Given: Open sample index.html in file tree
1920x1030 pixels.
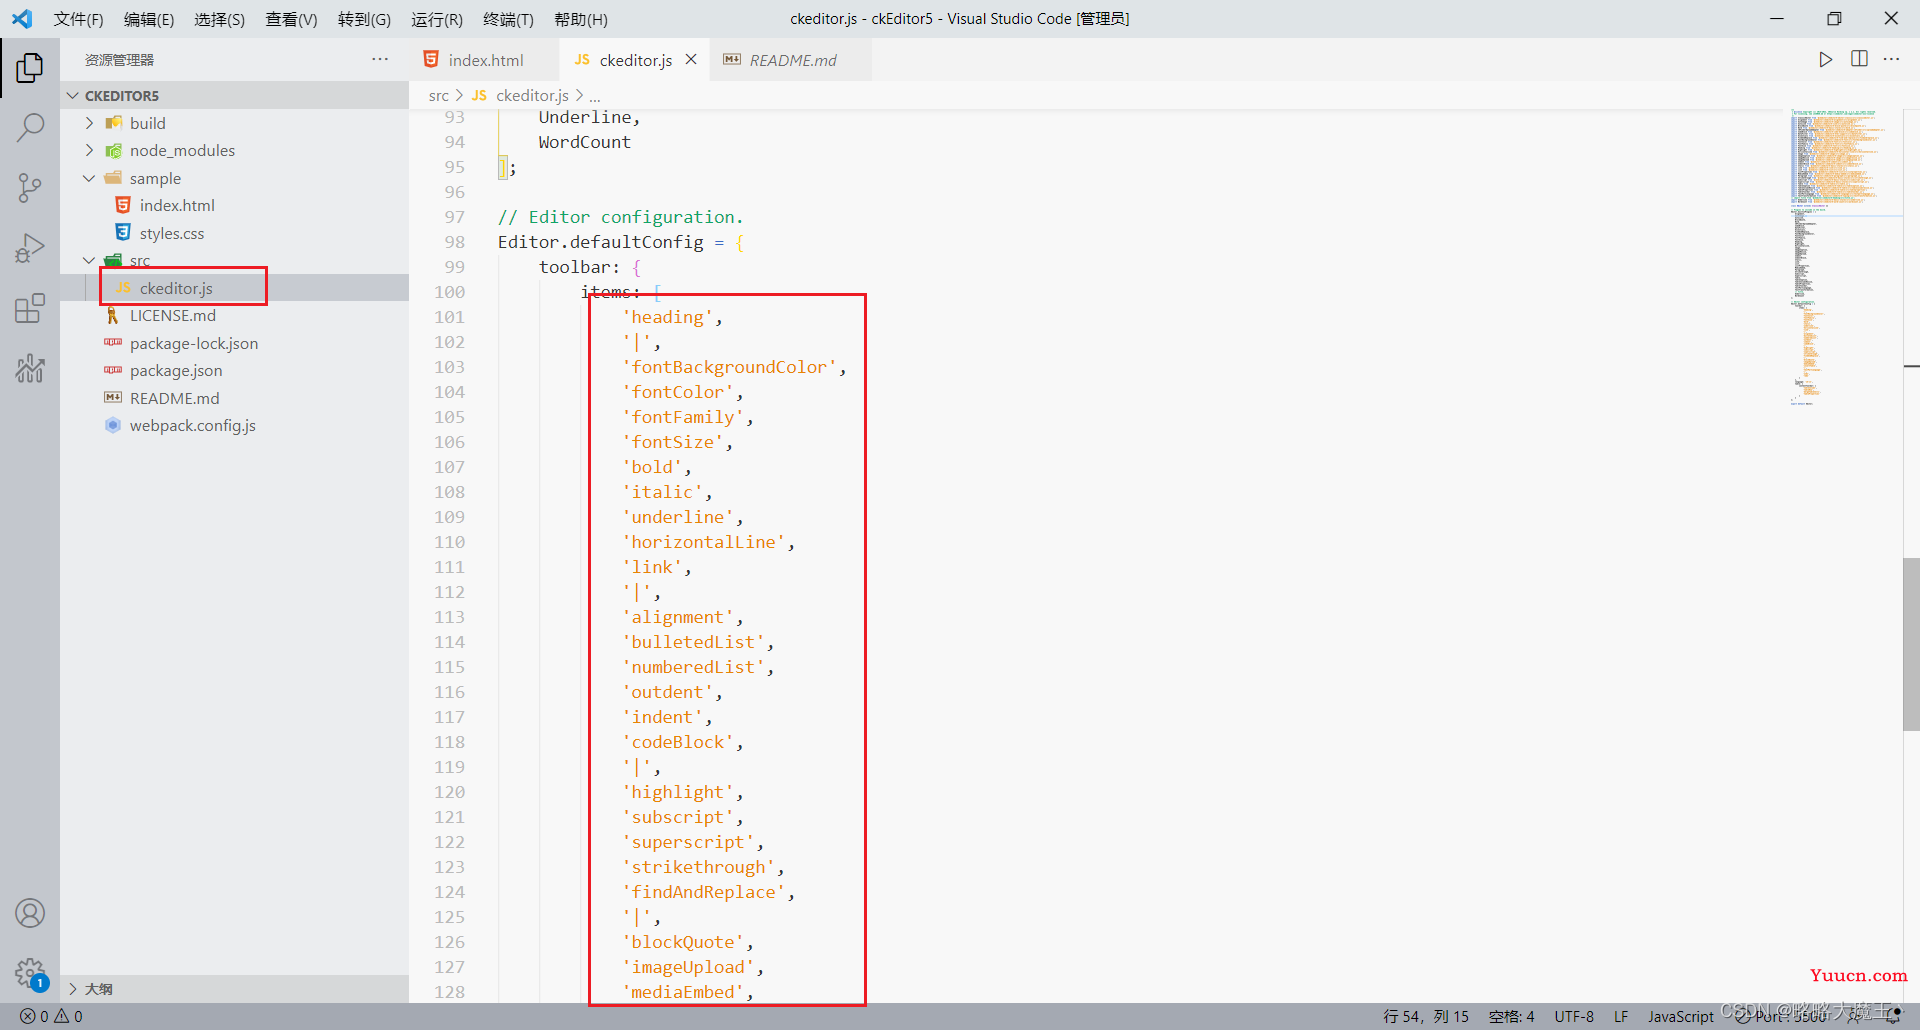Looking at the screenshot, I should [x=235, y=205].
